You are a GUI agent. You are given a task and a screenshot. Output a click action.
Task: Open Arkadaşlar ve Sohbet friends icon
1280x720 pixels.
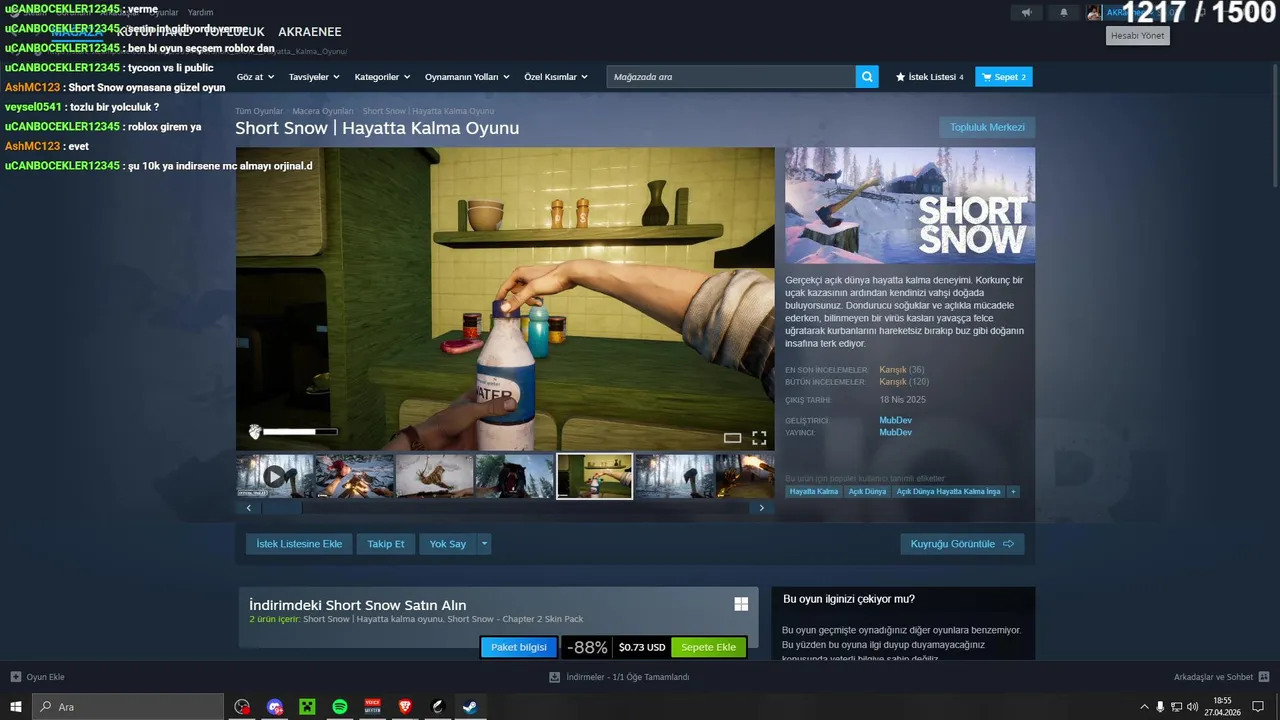(1265, 677)
